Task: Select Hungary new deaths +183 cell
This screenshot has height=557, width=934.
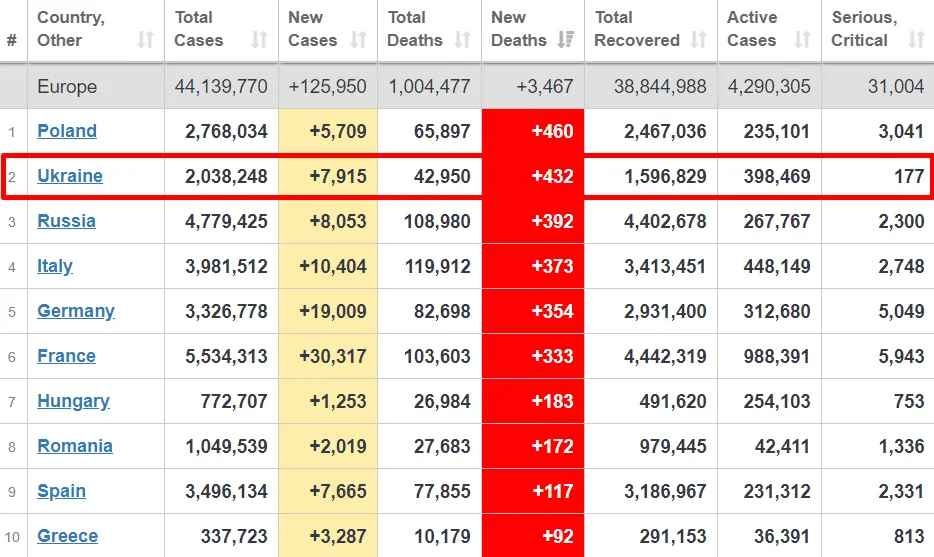Action: (533, 402)
